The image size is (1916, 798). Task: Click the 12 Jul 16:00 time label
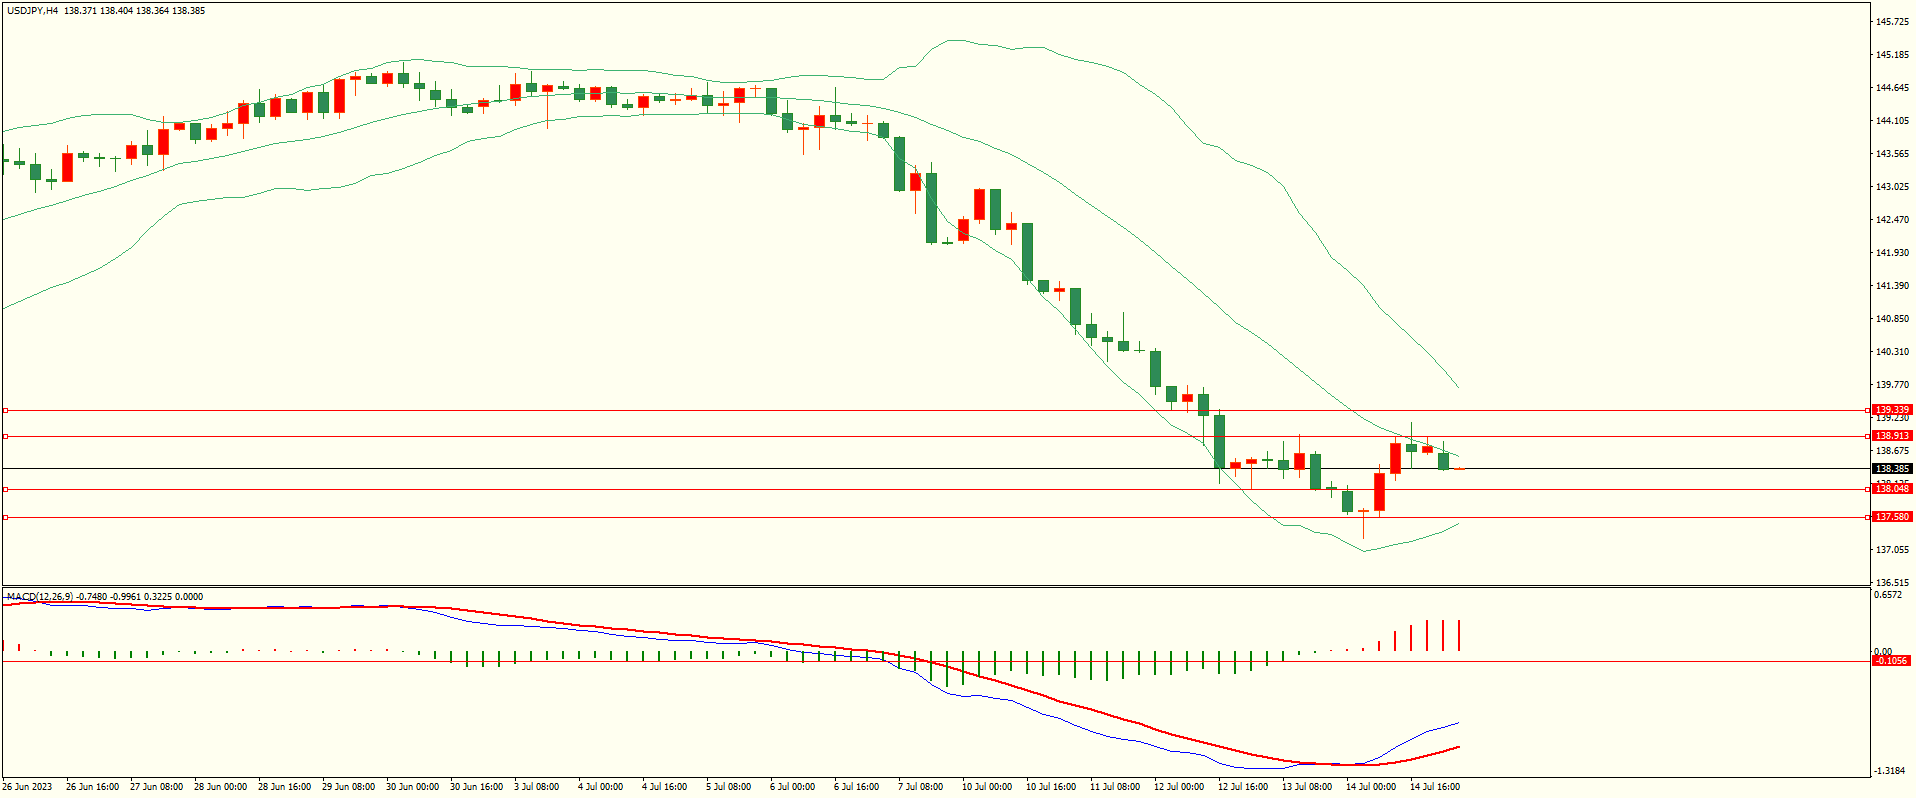coord(1243,787)
